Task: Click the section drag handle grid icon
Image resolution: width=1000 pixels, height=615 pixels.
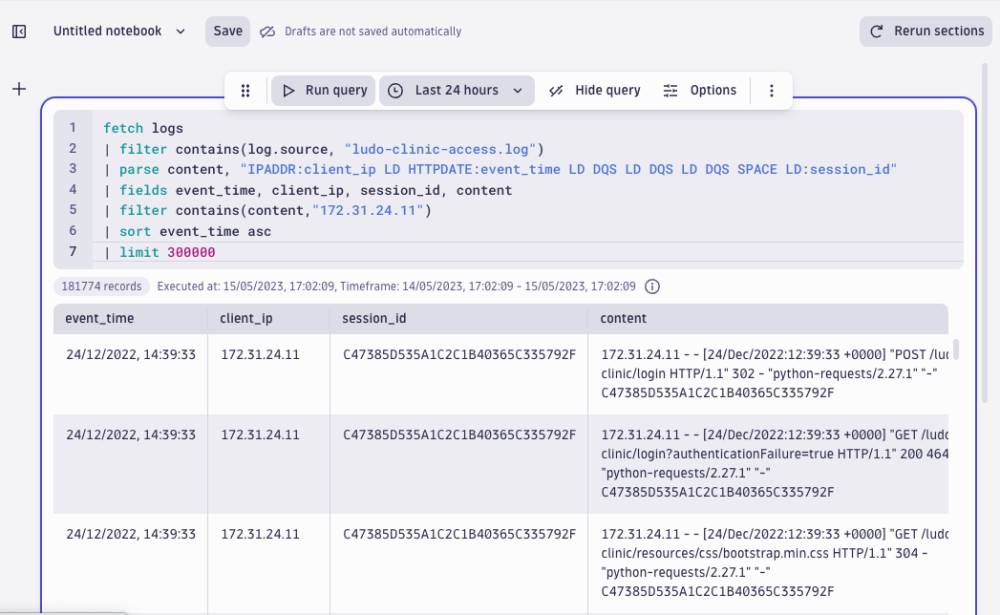Action: 245,90
